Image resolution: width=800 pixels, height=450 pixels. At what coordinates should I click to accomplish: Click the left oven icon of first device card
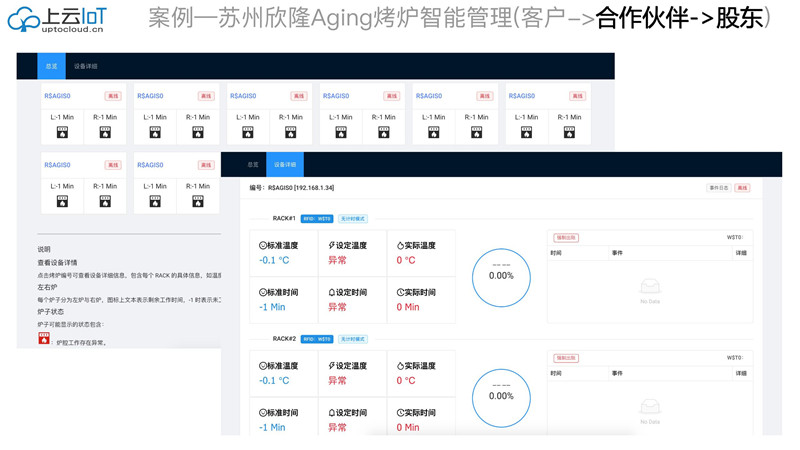pos(62,132)
